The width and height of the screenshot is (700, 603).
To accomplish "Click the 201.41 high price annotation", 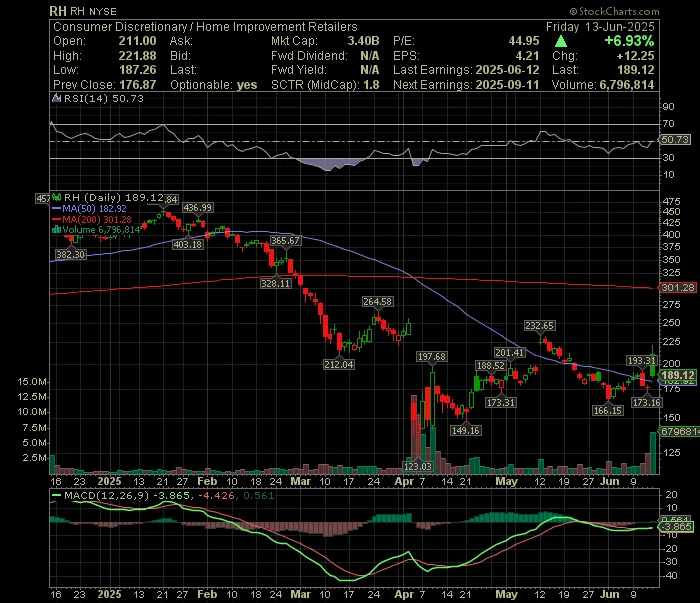I will point(509,353).
